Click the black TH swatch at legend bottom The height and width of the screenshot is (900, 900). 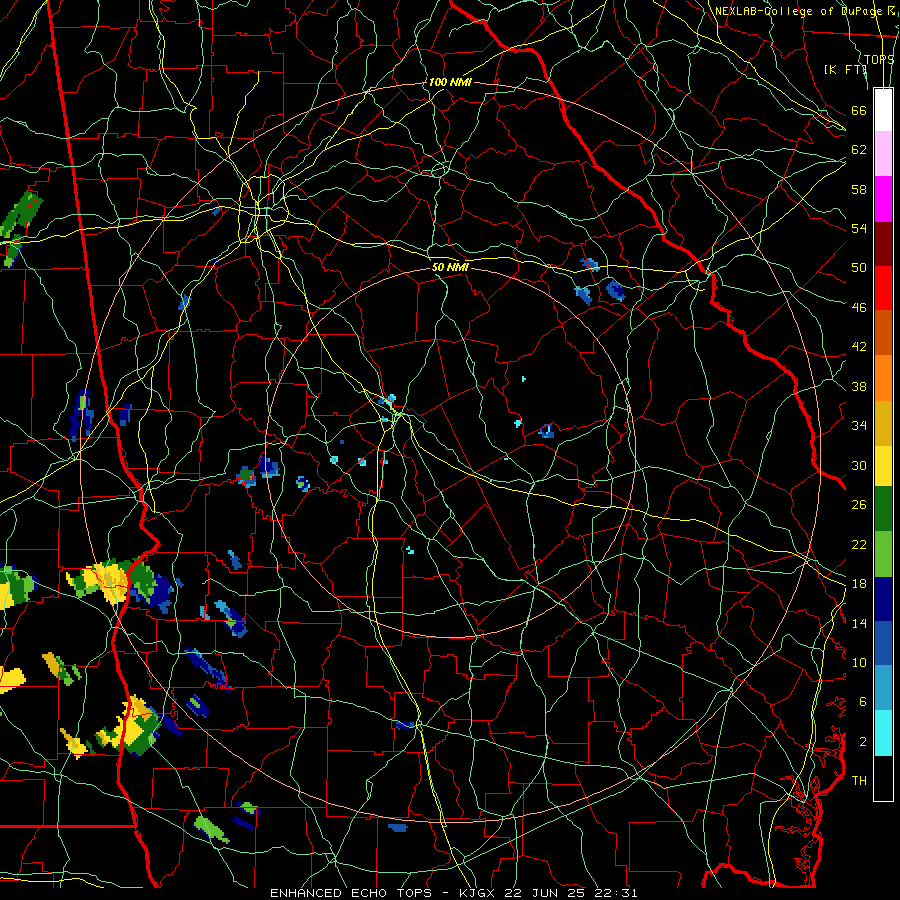click(x=883, y=778)
